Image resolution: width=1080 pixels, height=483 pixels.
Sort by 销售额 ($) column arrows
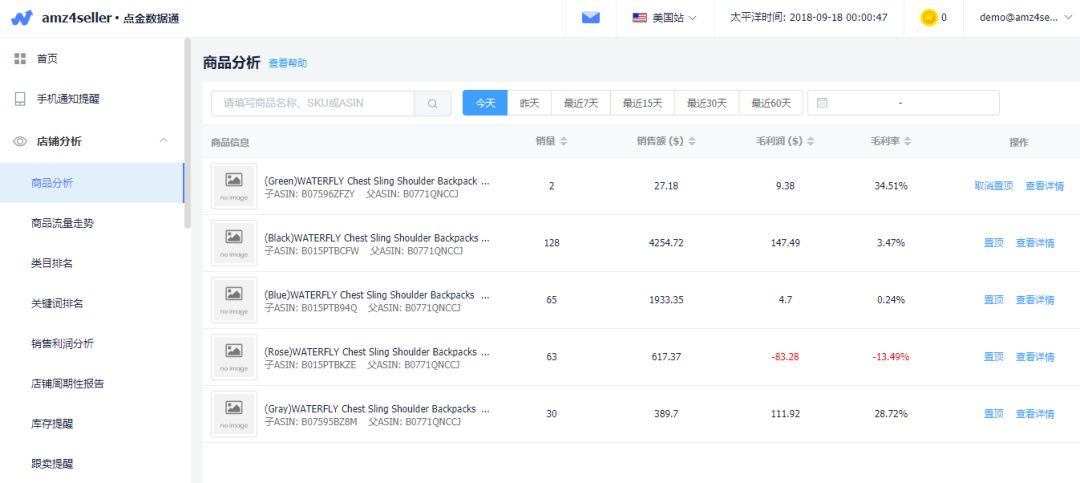tap(692, 142)
